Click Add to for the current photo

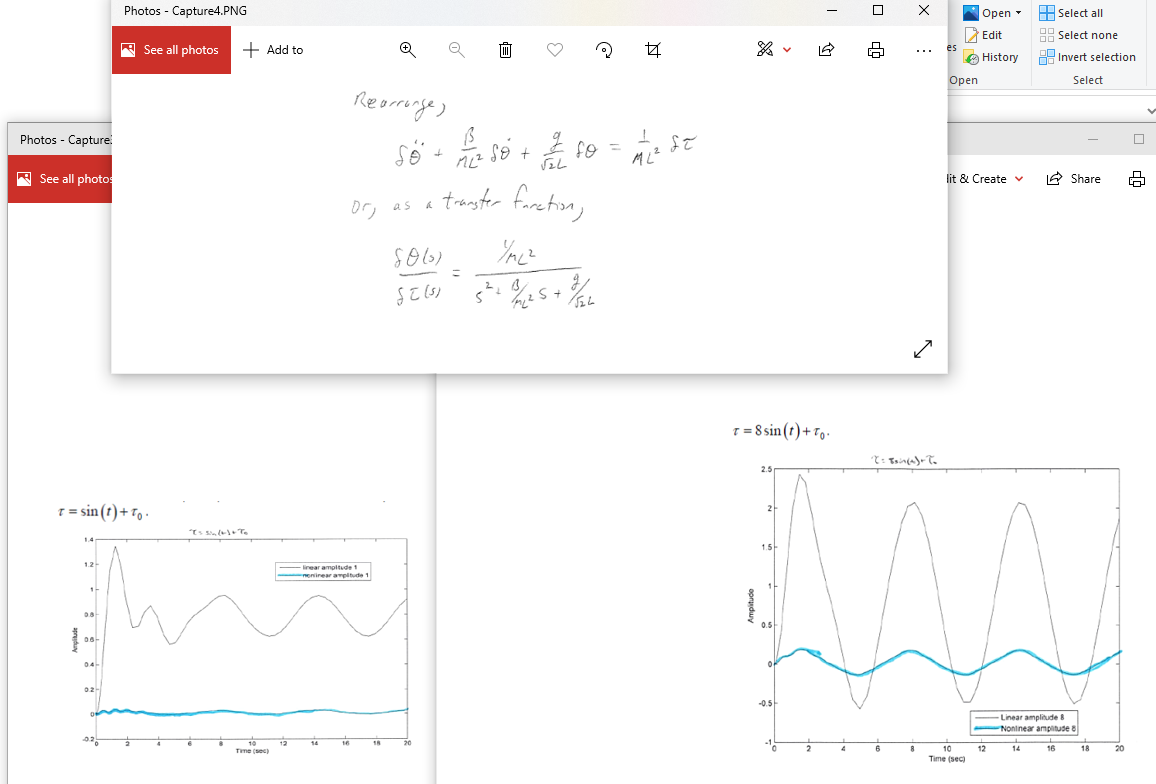point(273,49)
